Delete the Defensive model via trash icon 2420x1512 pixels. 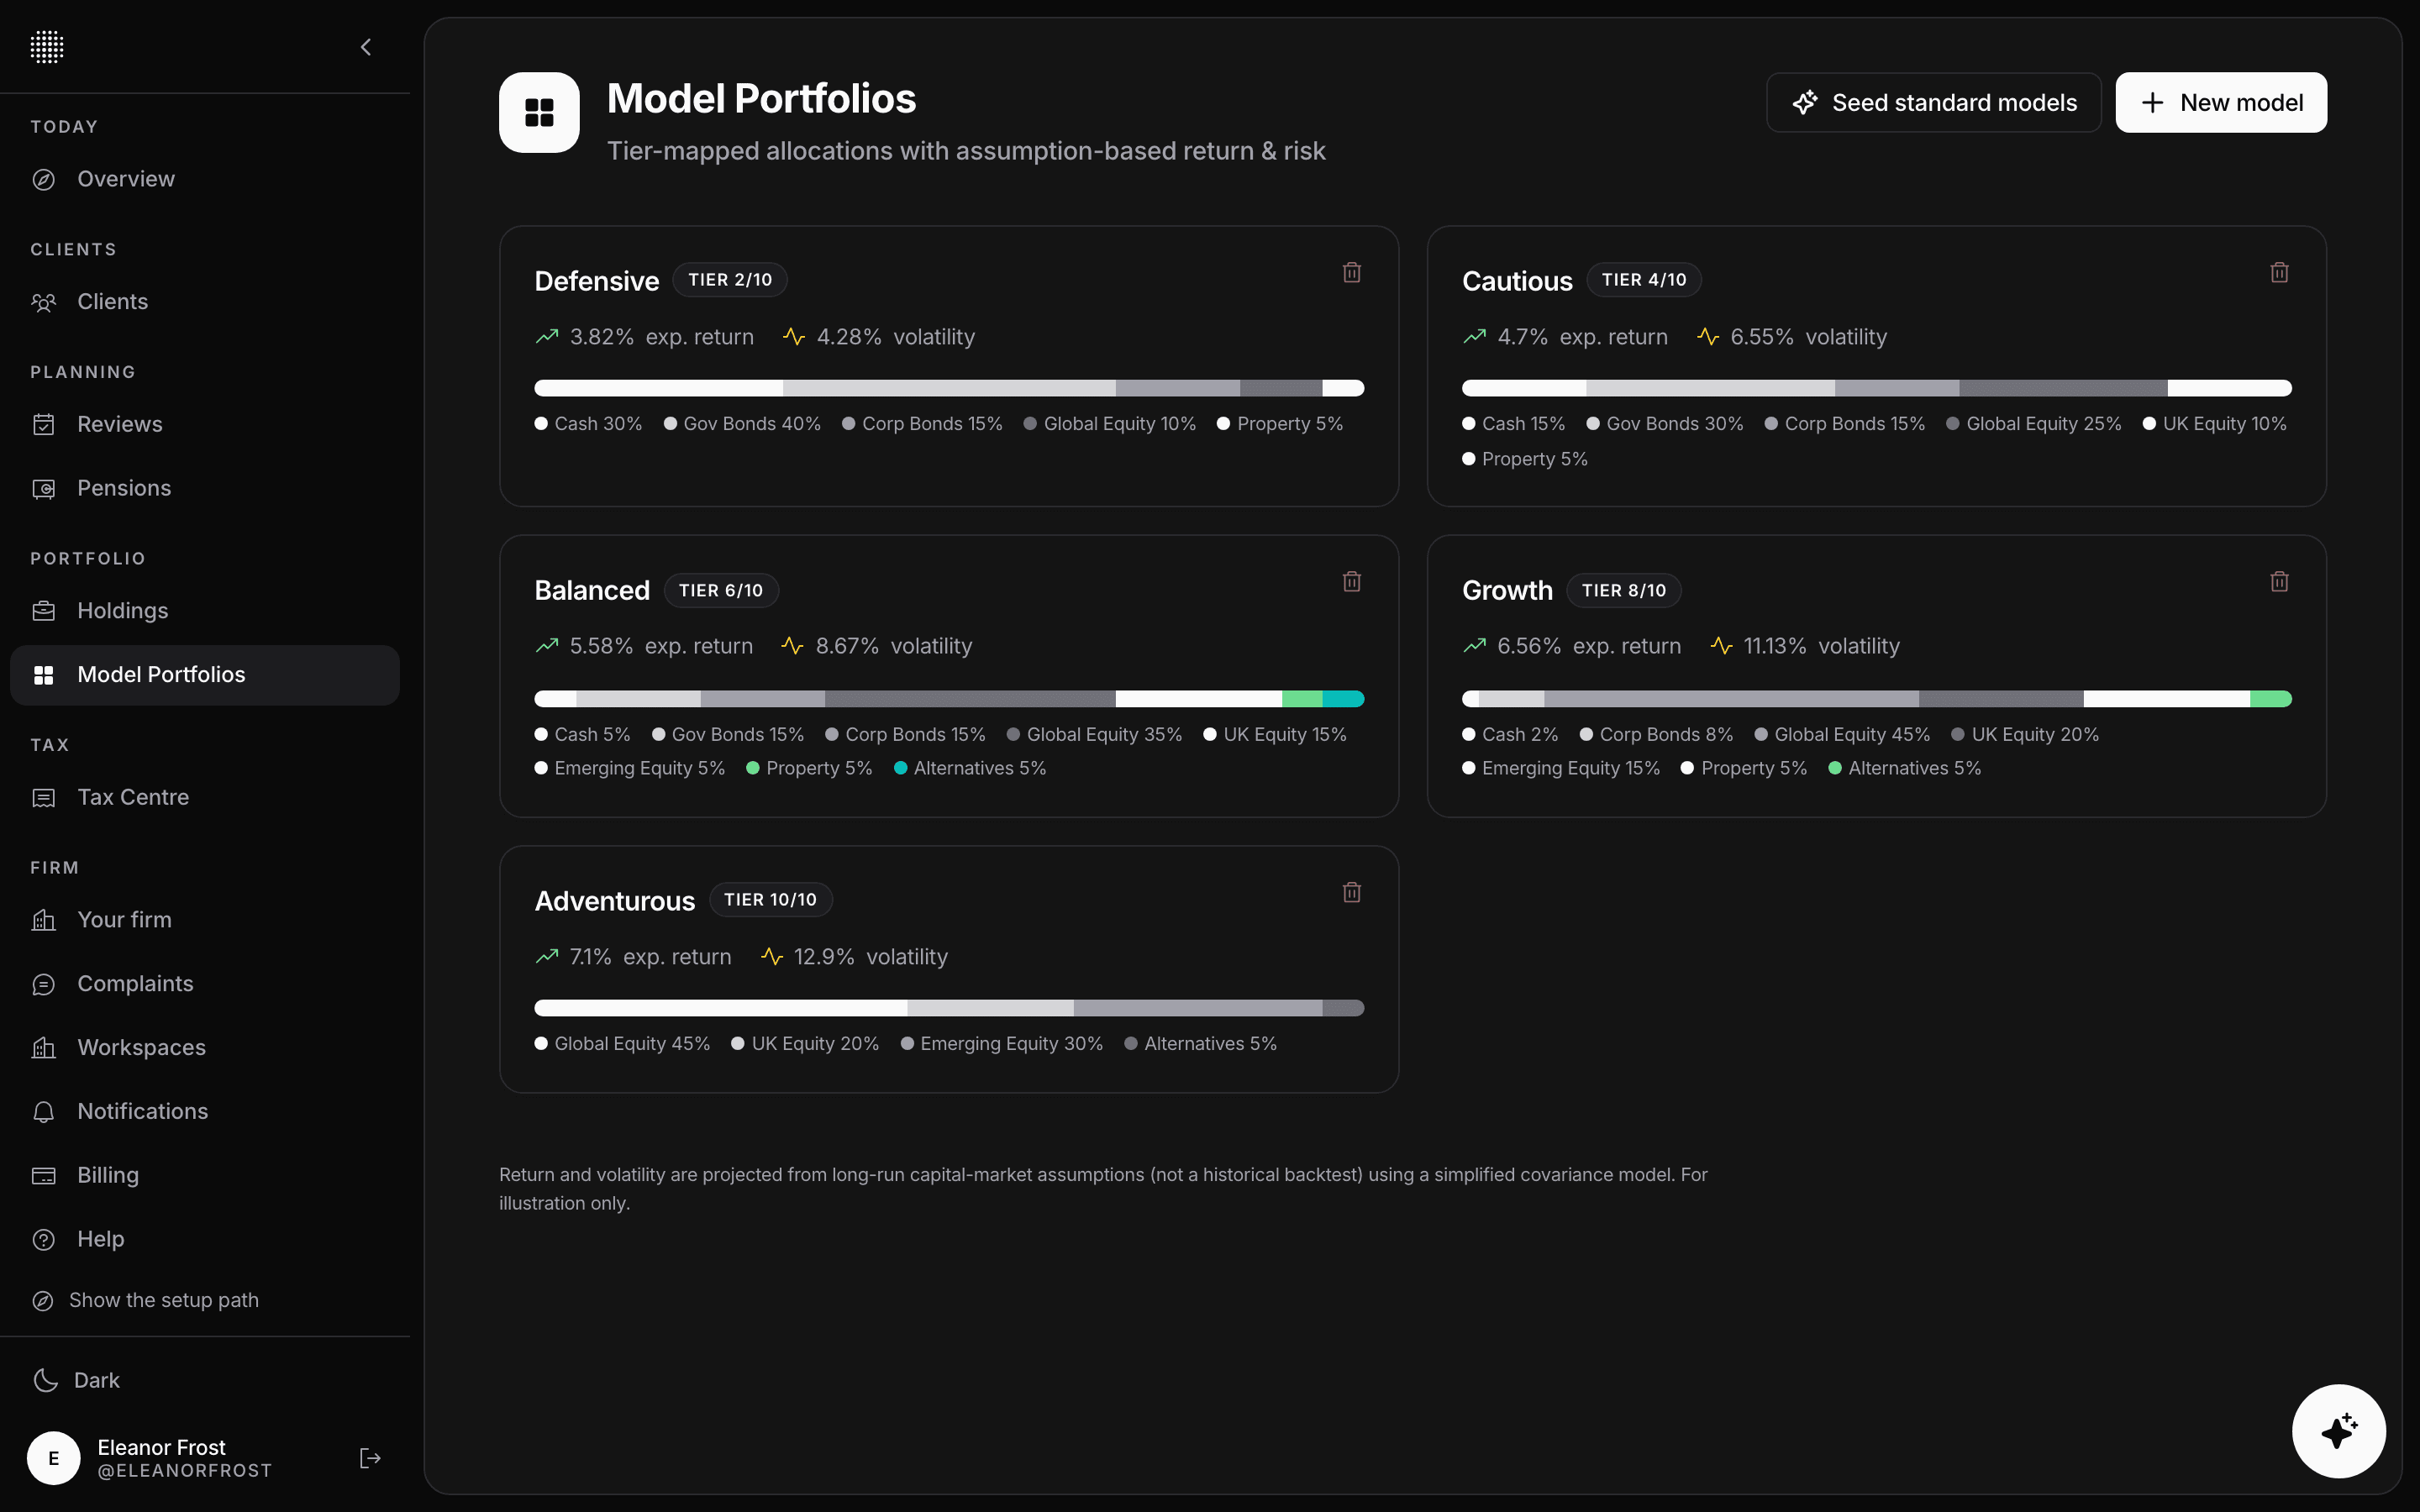[x=1352, y=272]
